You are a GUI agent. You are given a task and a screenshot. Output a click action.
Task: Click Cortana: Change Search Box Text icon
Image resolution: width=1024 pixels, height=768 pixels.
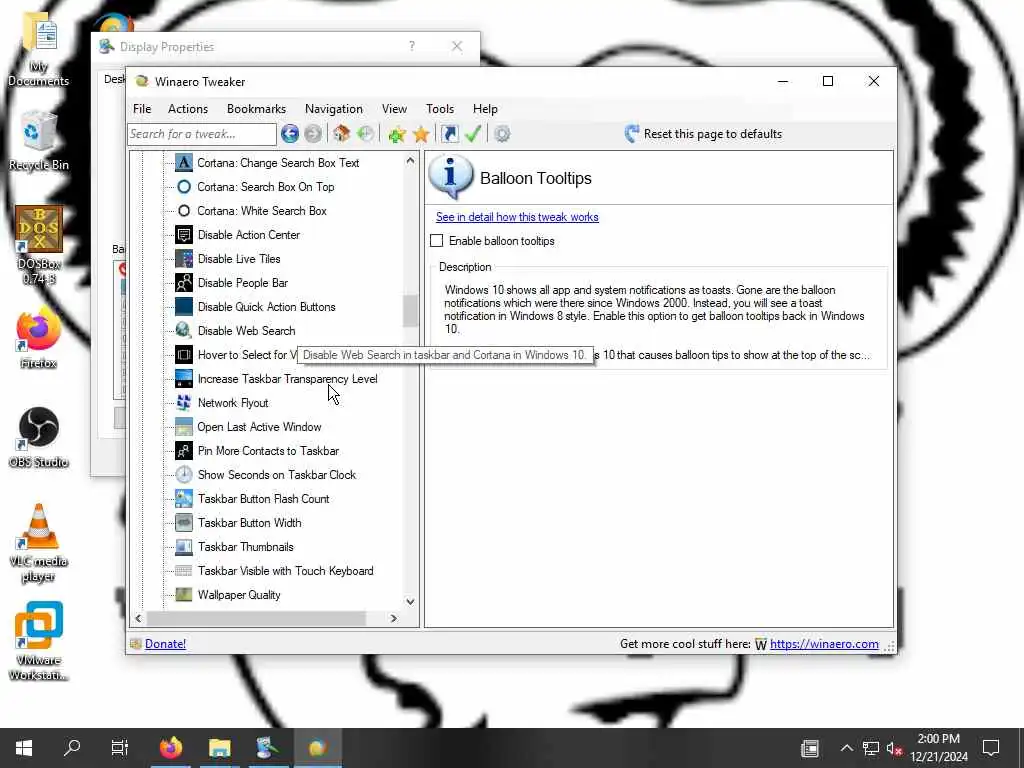click(x=184, y=163)
